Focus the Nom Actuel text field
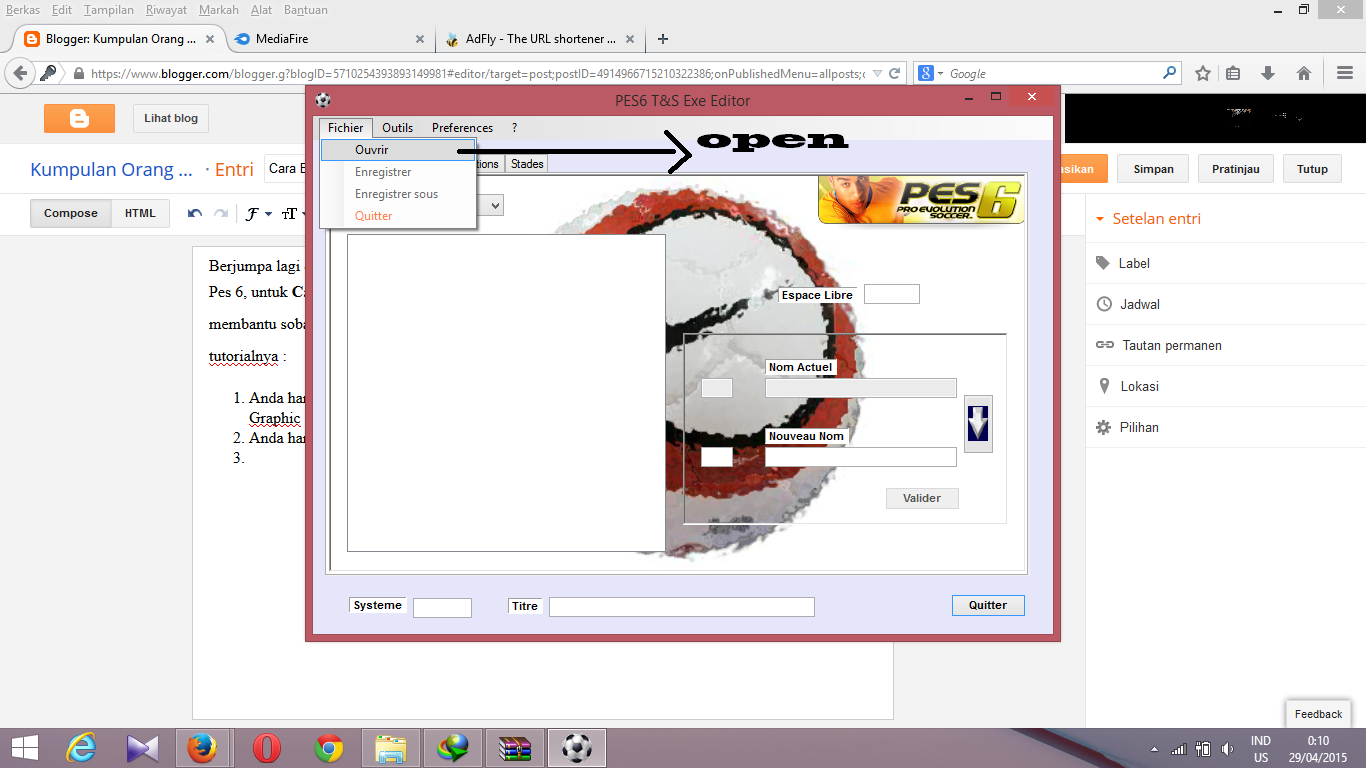 pyautogui.click(x=860, y=388)
